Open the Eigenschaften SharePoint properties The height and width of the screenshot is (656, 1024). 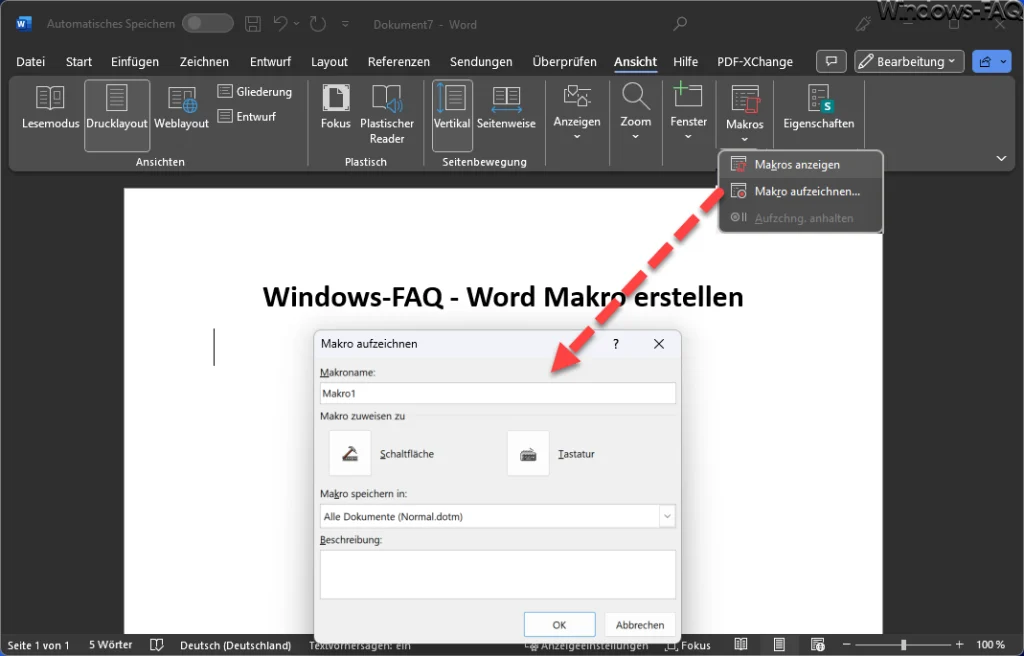click(x=818, y=107)
